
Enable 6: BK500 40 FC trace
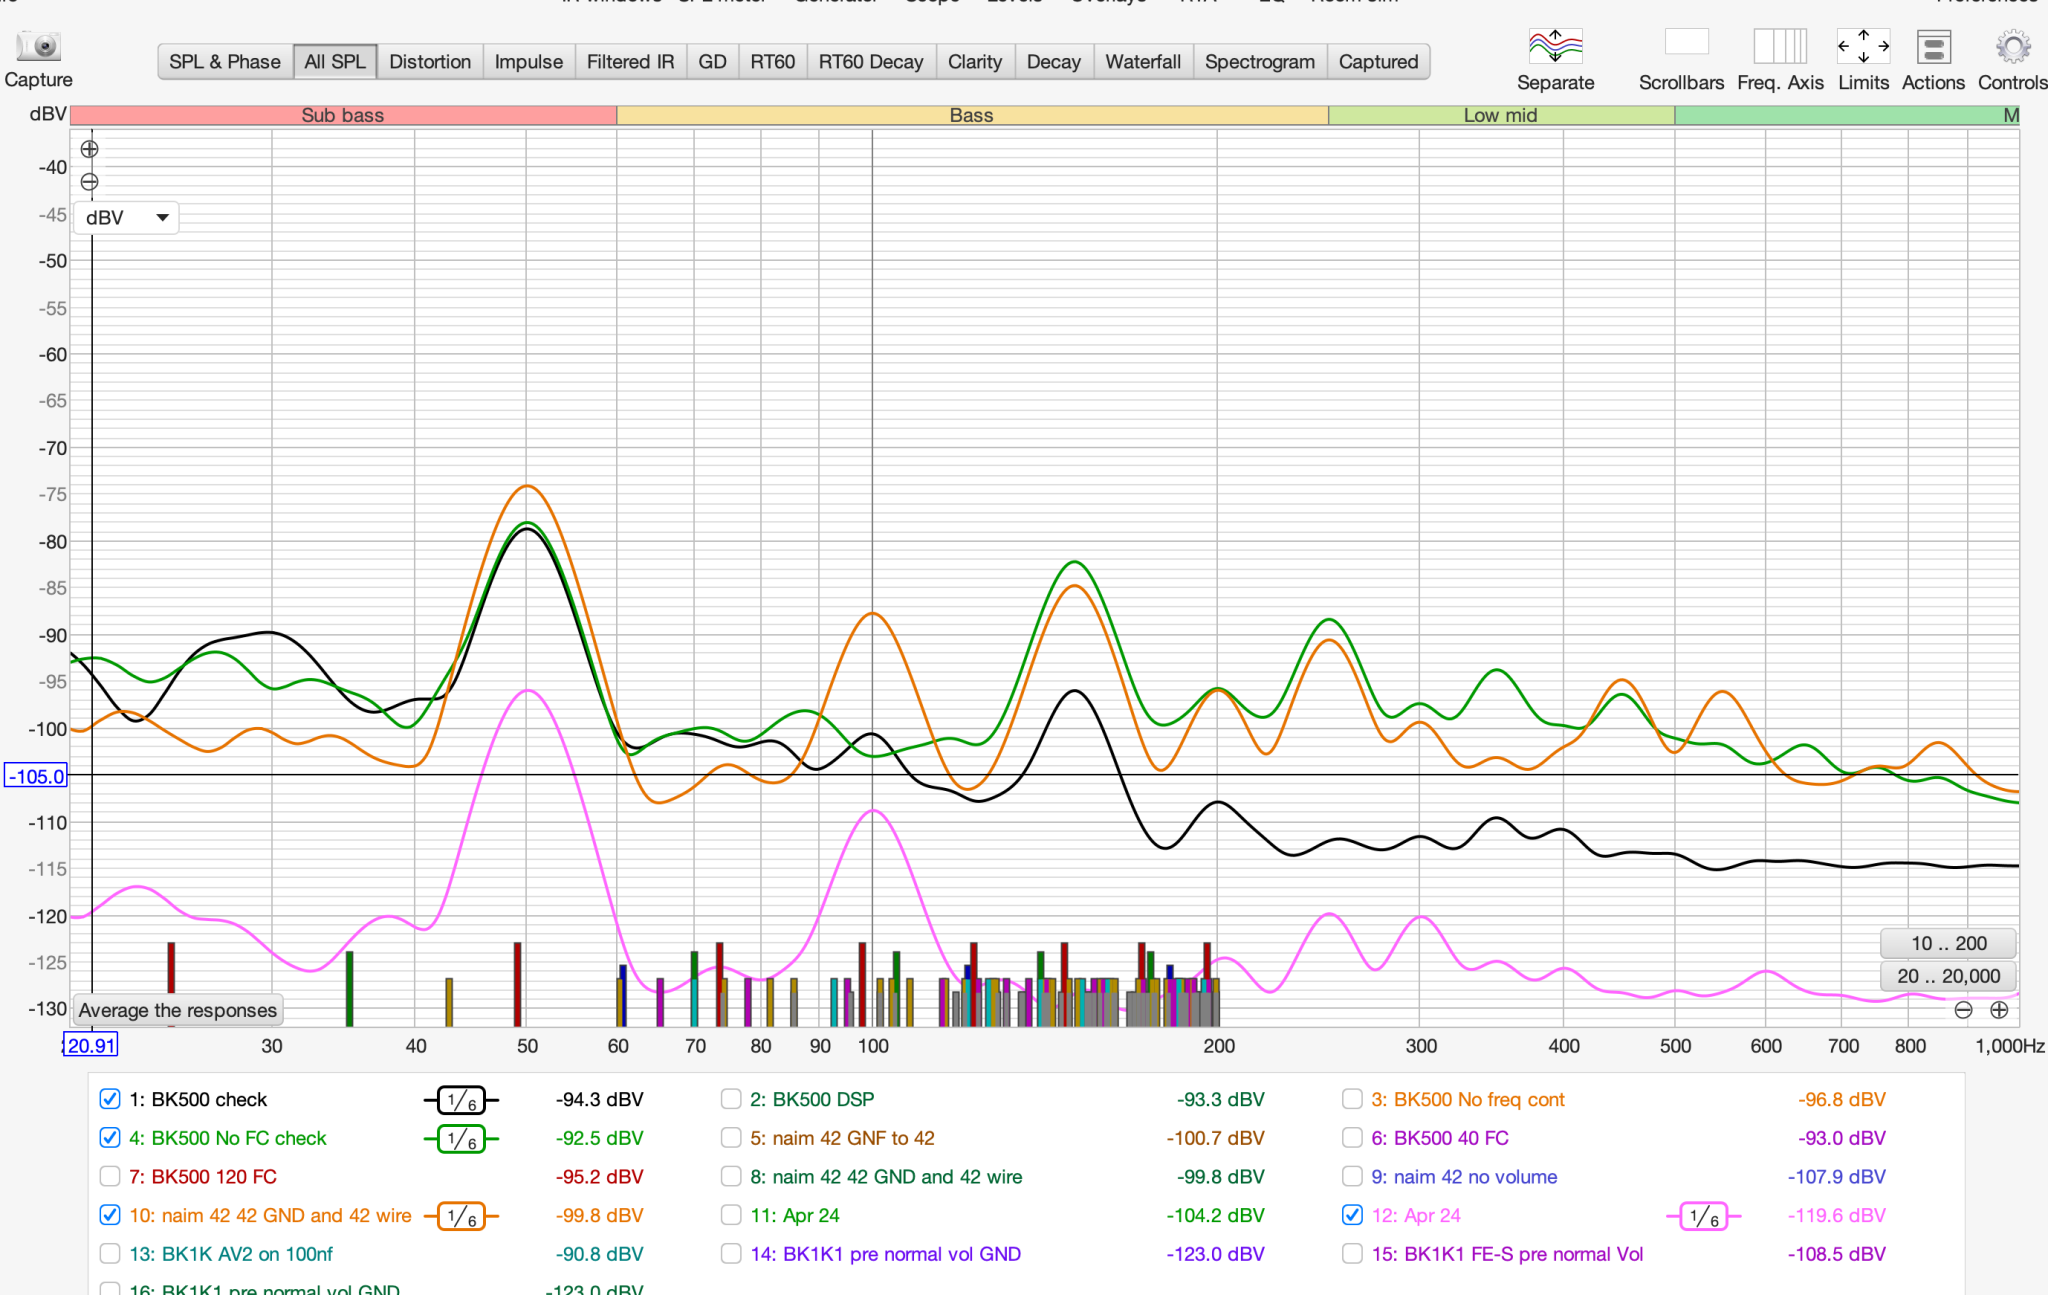pyautogui.click(x=1352, y=1138)
